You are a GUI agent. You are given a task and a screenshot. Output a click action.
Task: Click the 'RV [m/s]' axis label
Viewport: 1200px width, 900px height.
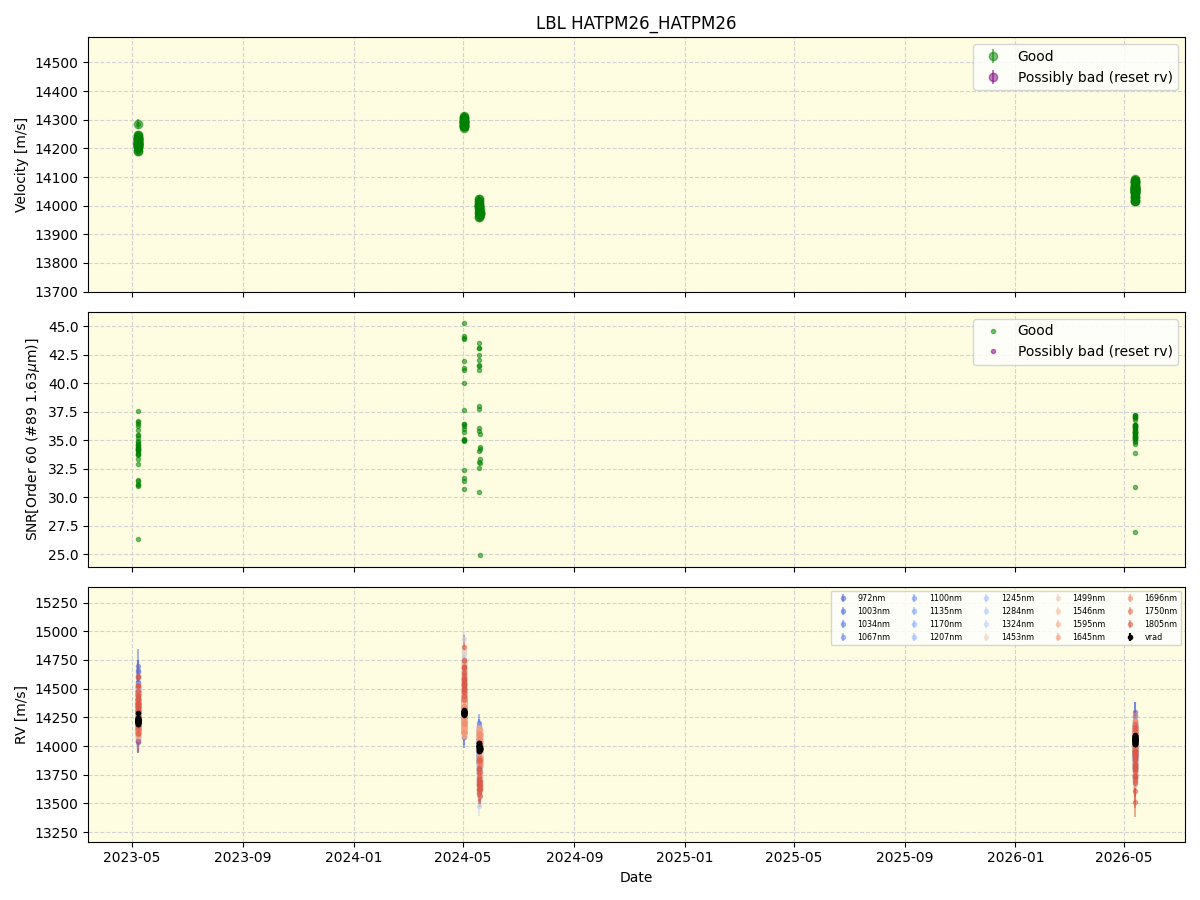tap(21, 715)
